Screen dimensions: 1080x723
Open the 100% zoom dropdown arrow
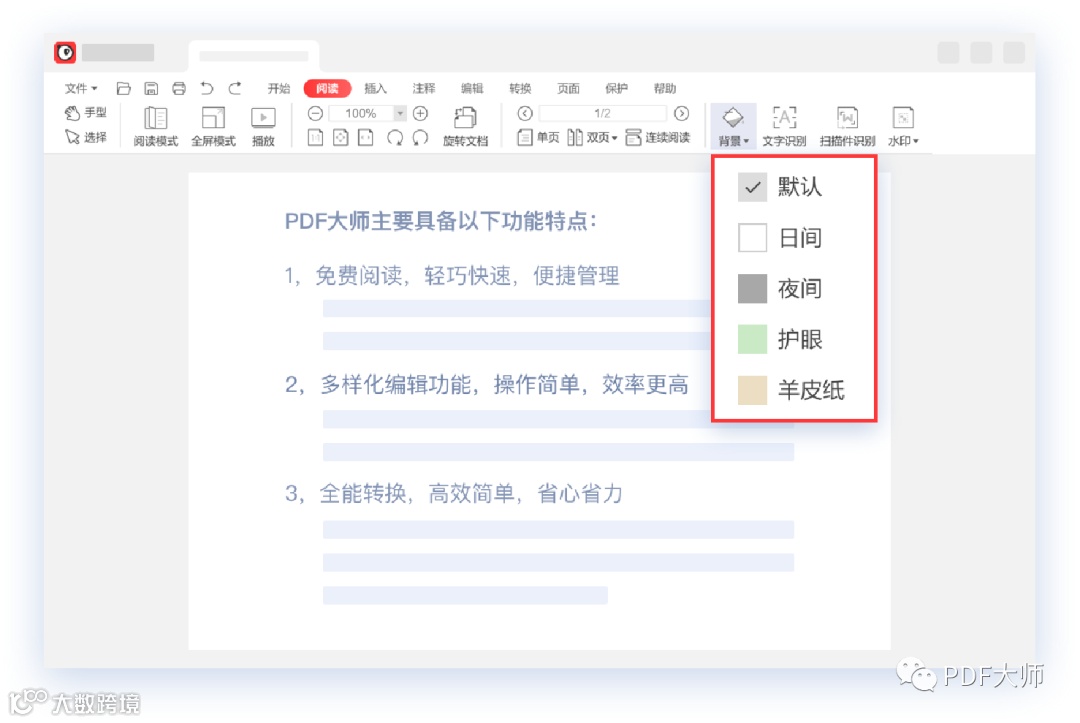[x=400, y=113]
